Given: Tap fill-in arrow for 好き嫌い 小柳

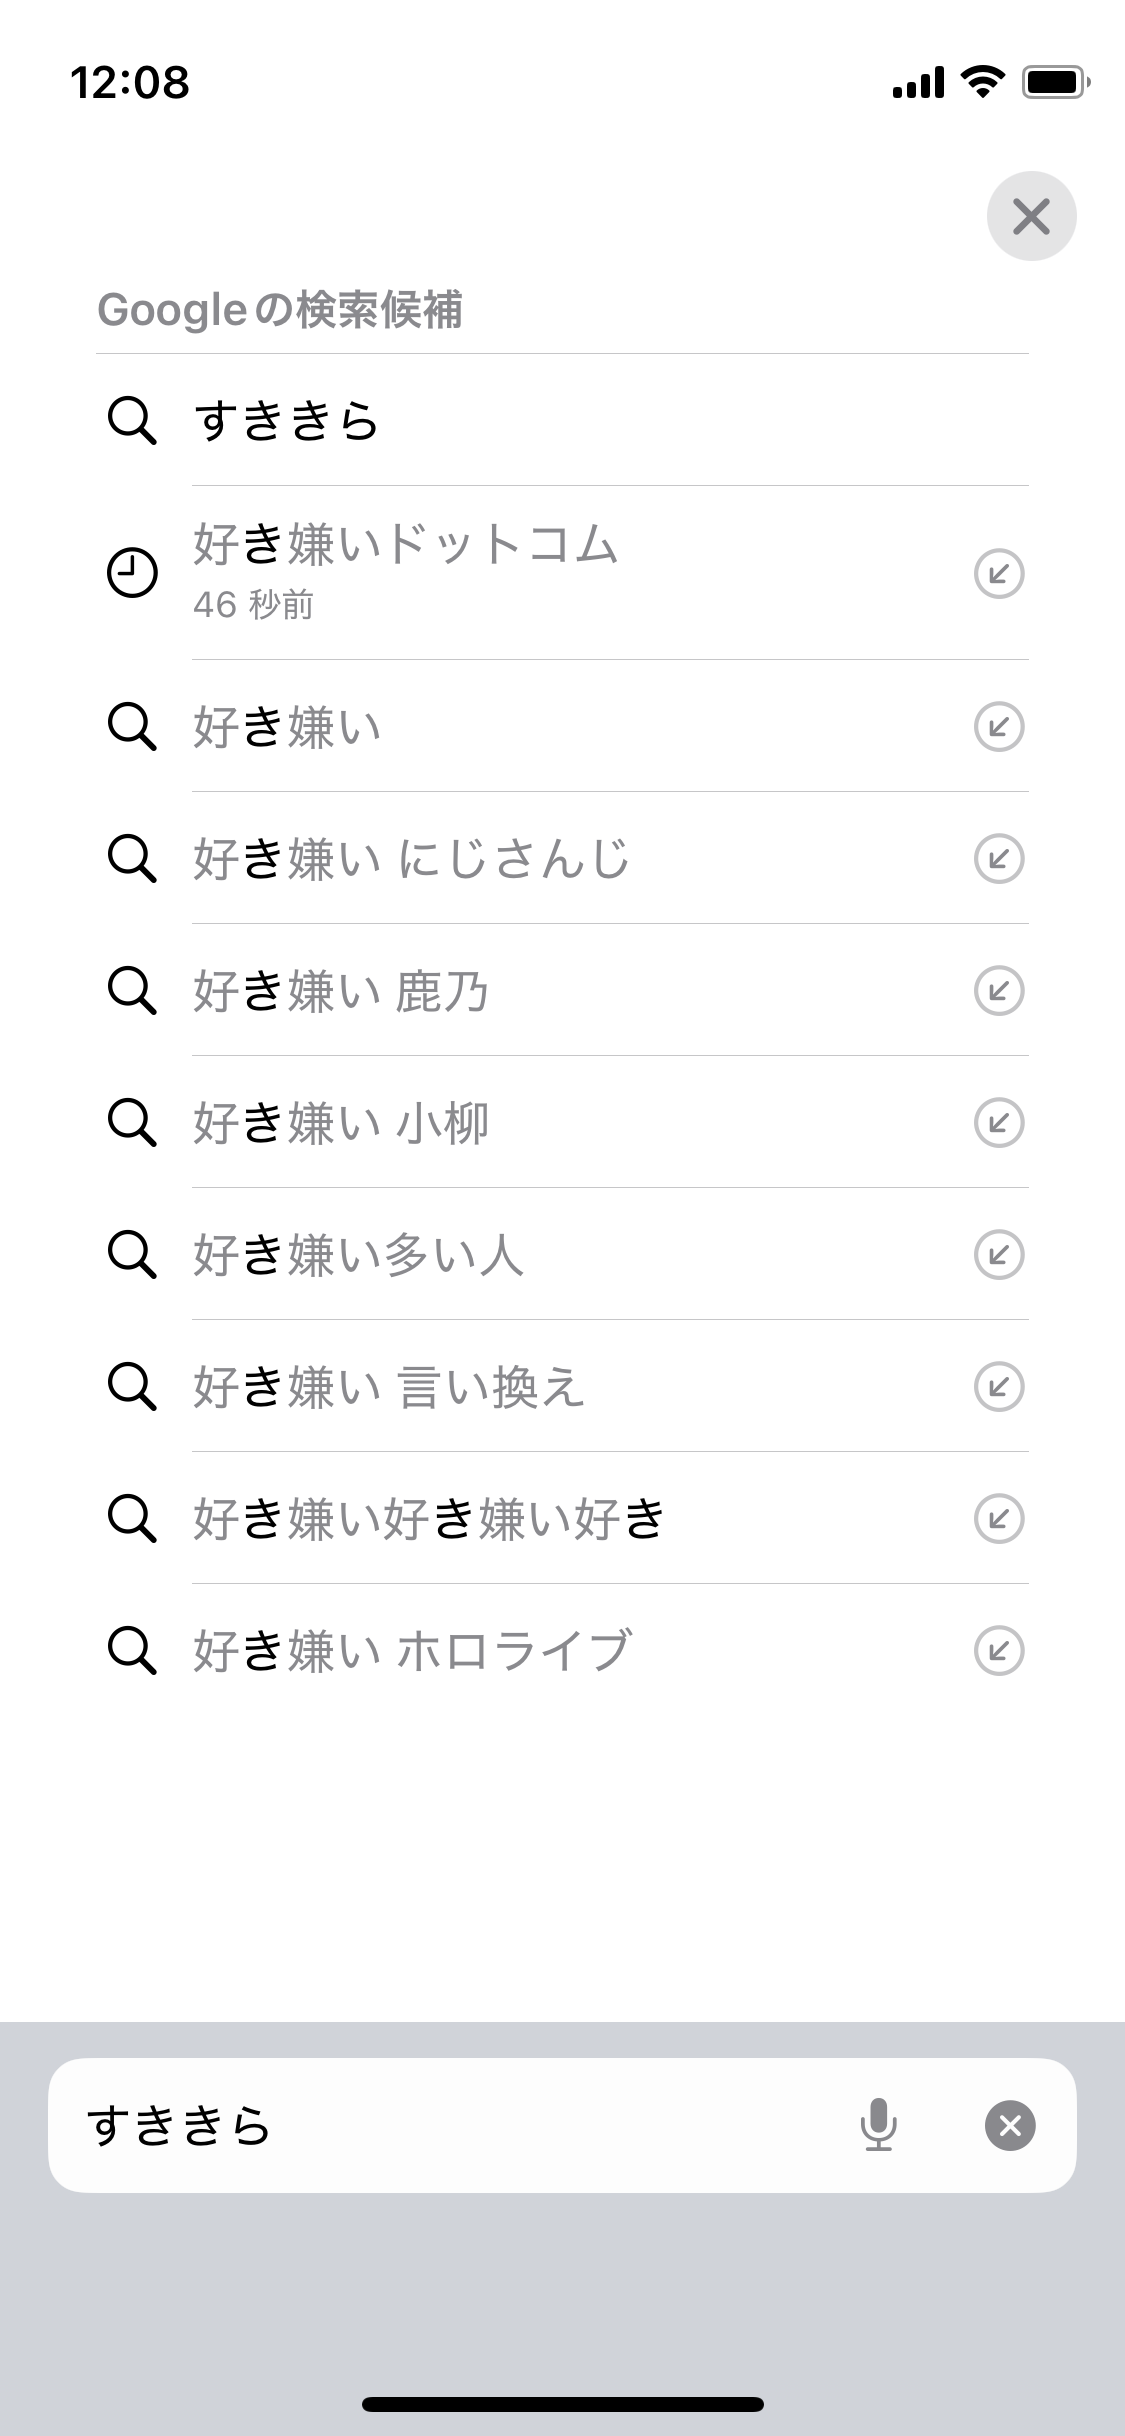Looking at the screenshot, I should click(998, 1122).
